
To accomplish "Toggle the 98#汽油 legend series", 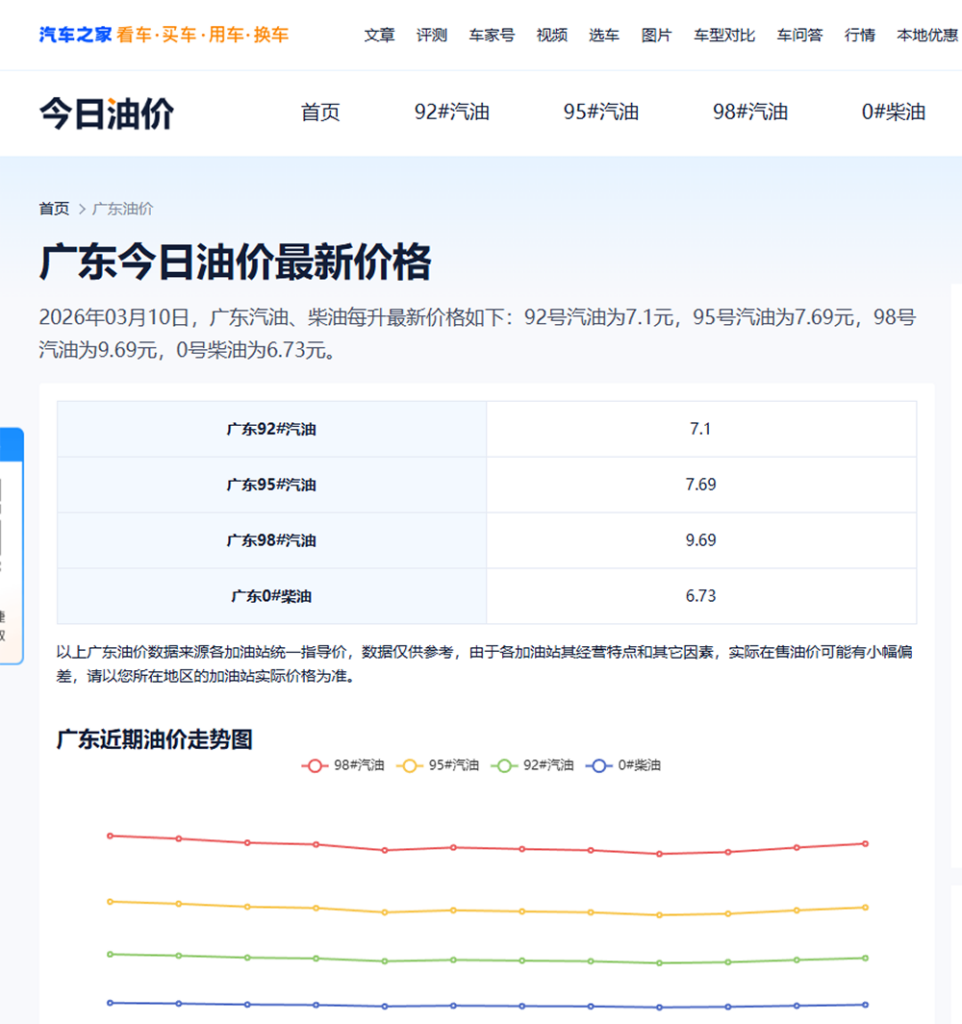I will tap(343, 765).
